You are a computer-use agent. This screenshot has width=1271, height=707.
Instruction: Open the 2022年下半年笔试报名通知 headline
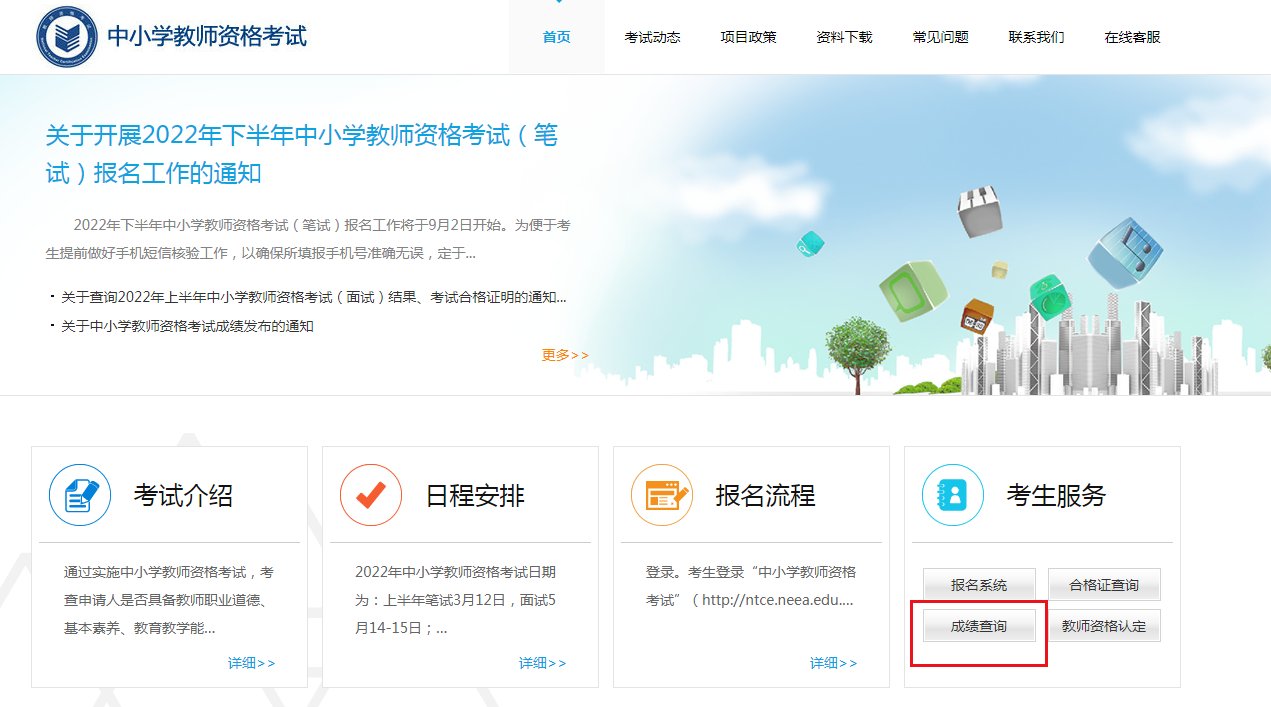pos(302,153)
